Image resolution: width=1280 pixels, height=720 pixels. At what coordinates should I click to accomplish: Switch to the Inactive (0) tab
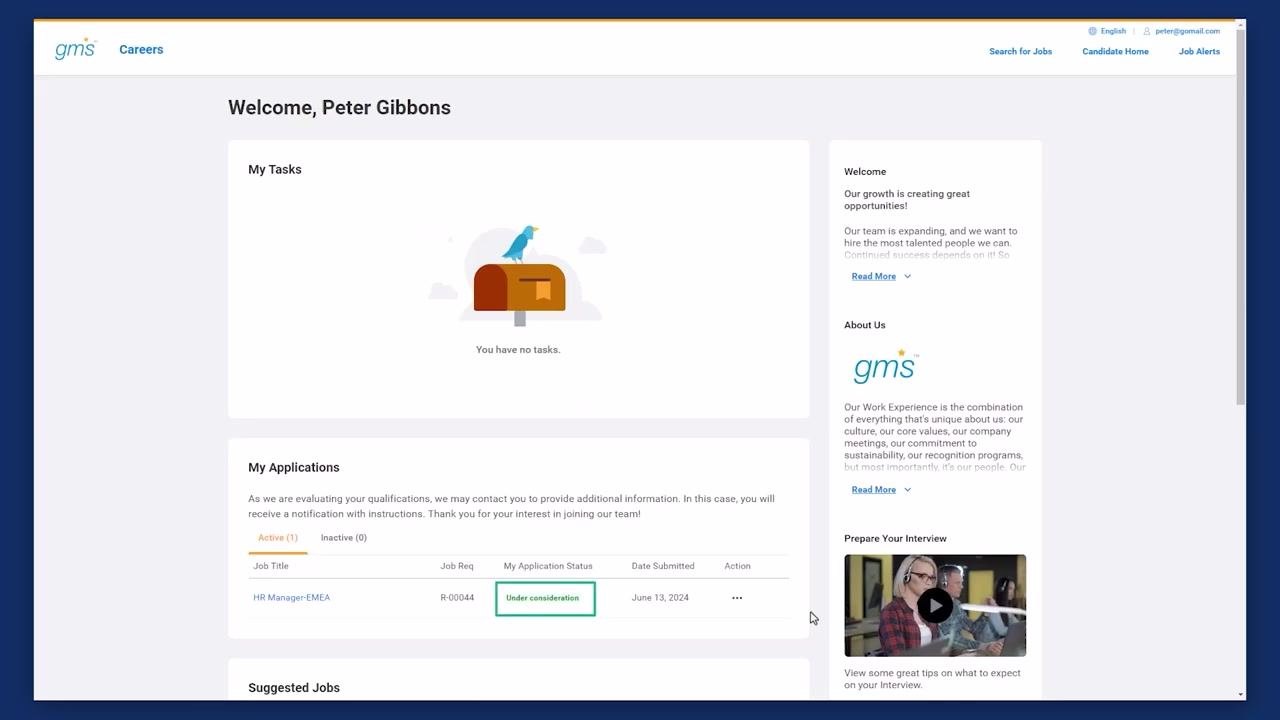click(344, 538)
